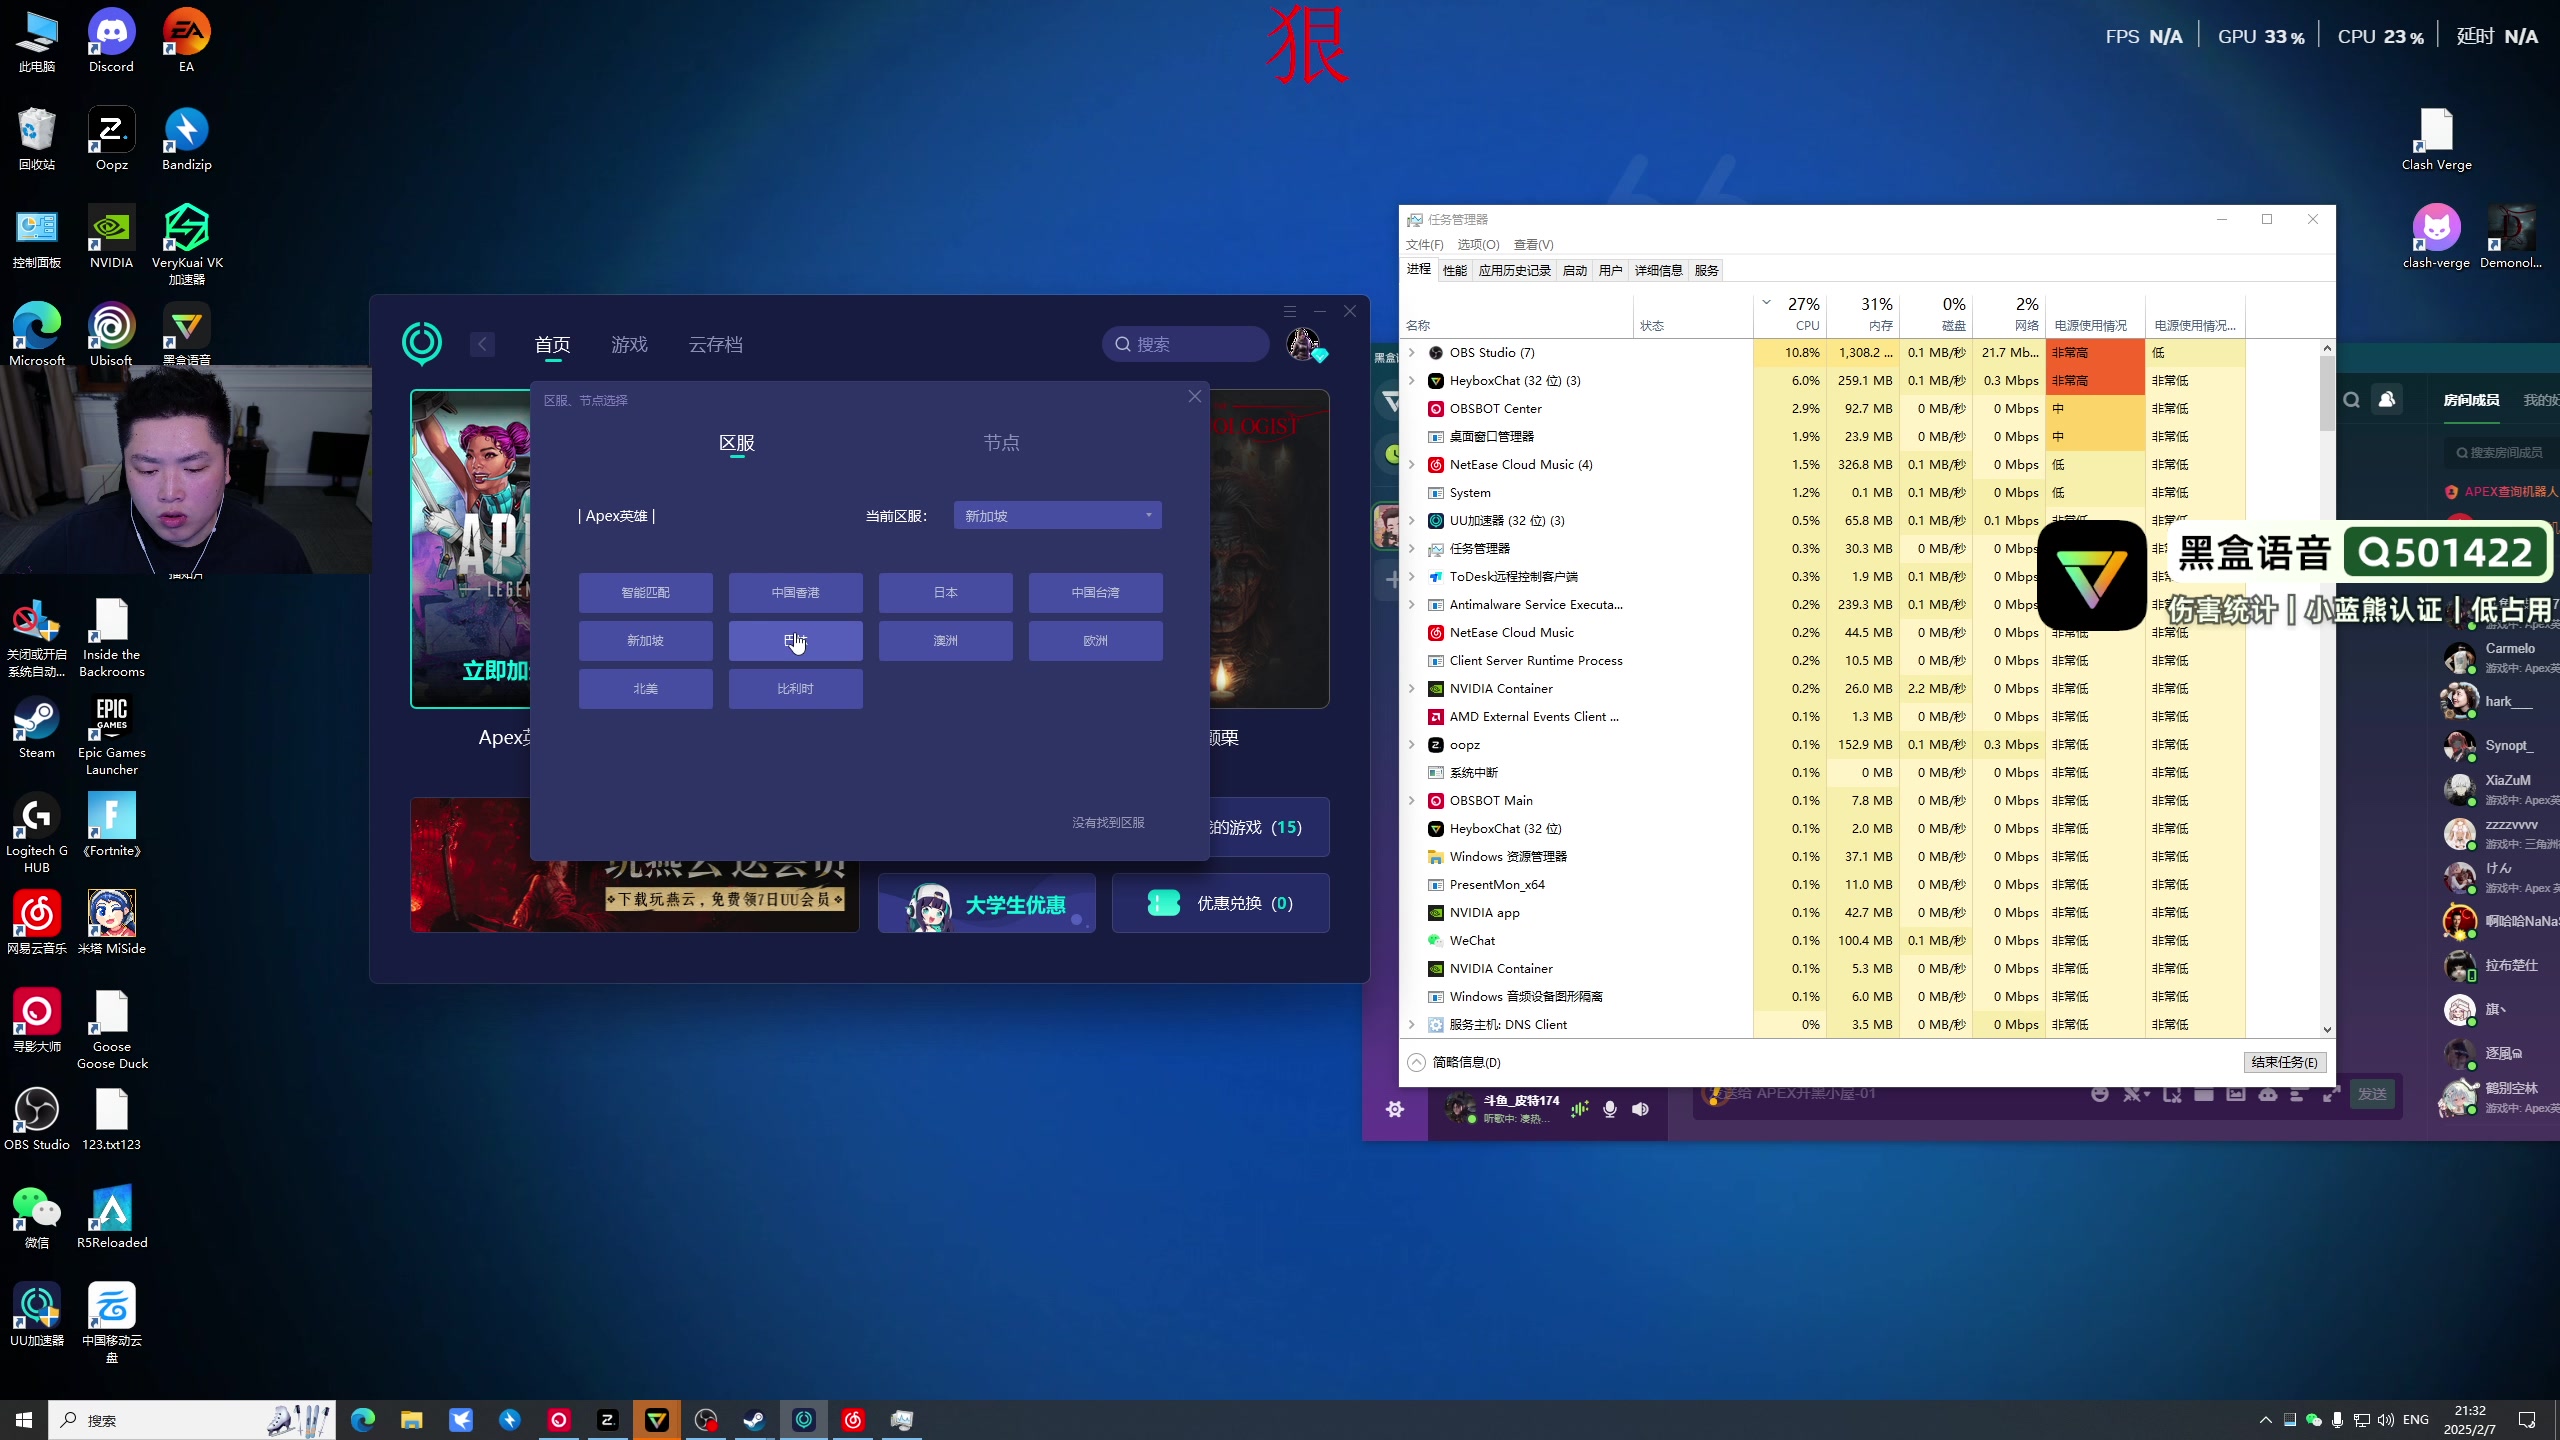Screen dimensions: 2560x1440
Task: Collapse details with 简略信息 arrow
Action: (1416, 1062)
